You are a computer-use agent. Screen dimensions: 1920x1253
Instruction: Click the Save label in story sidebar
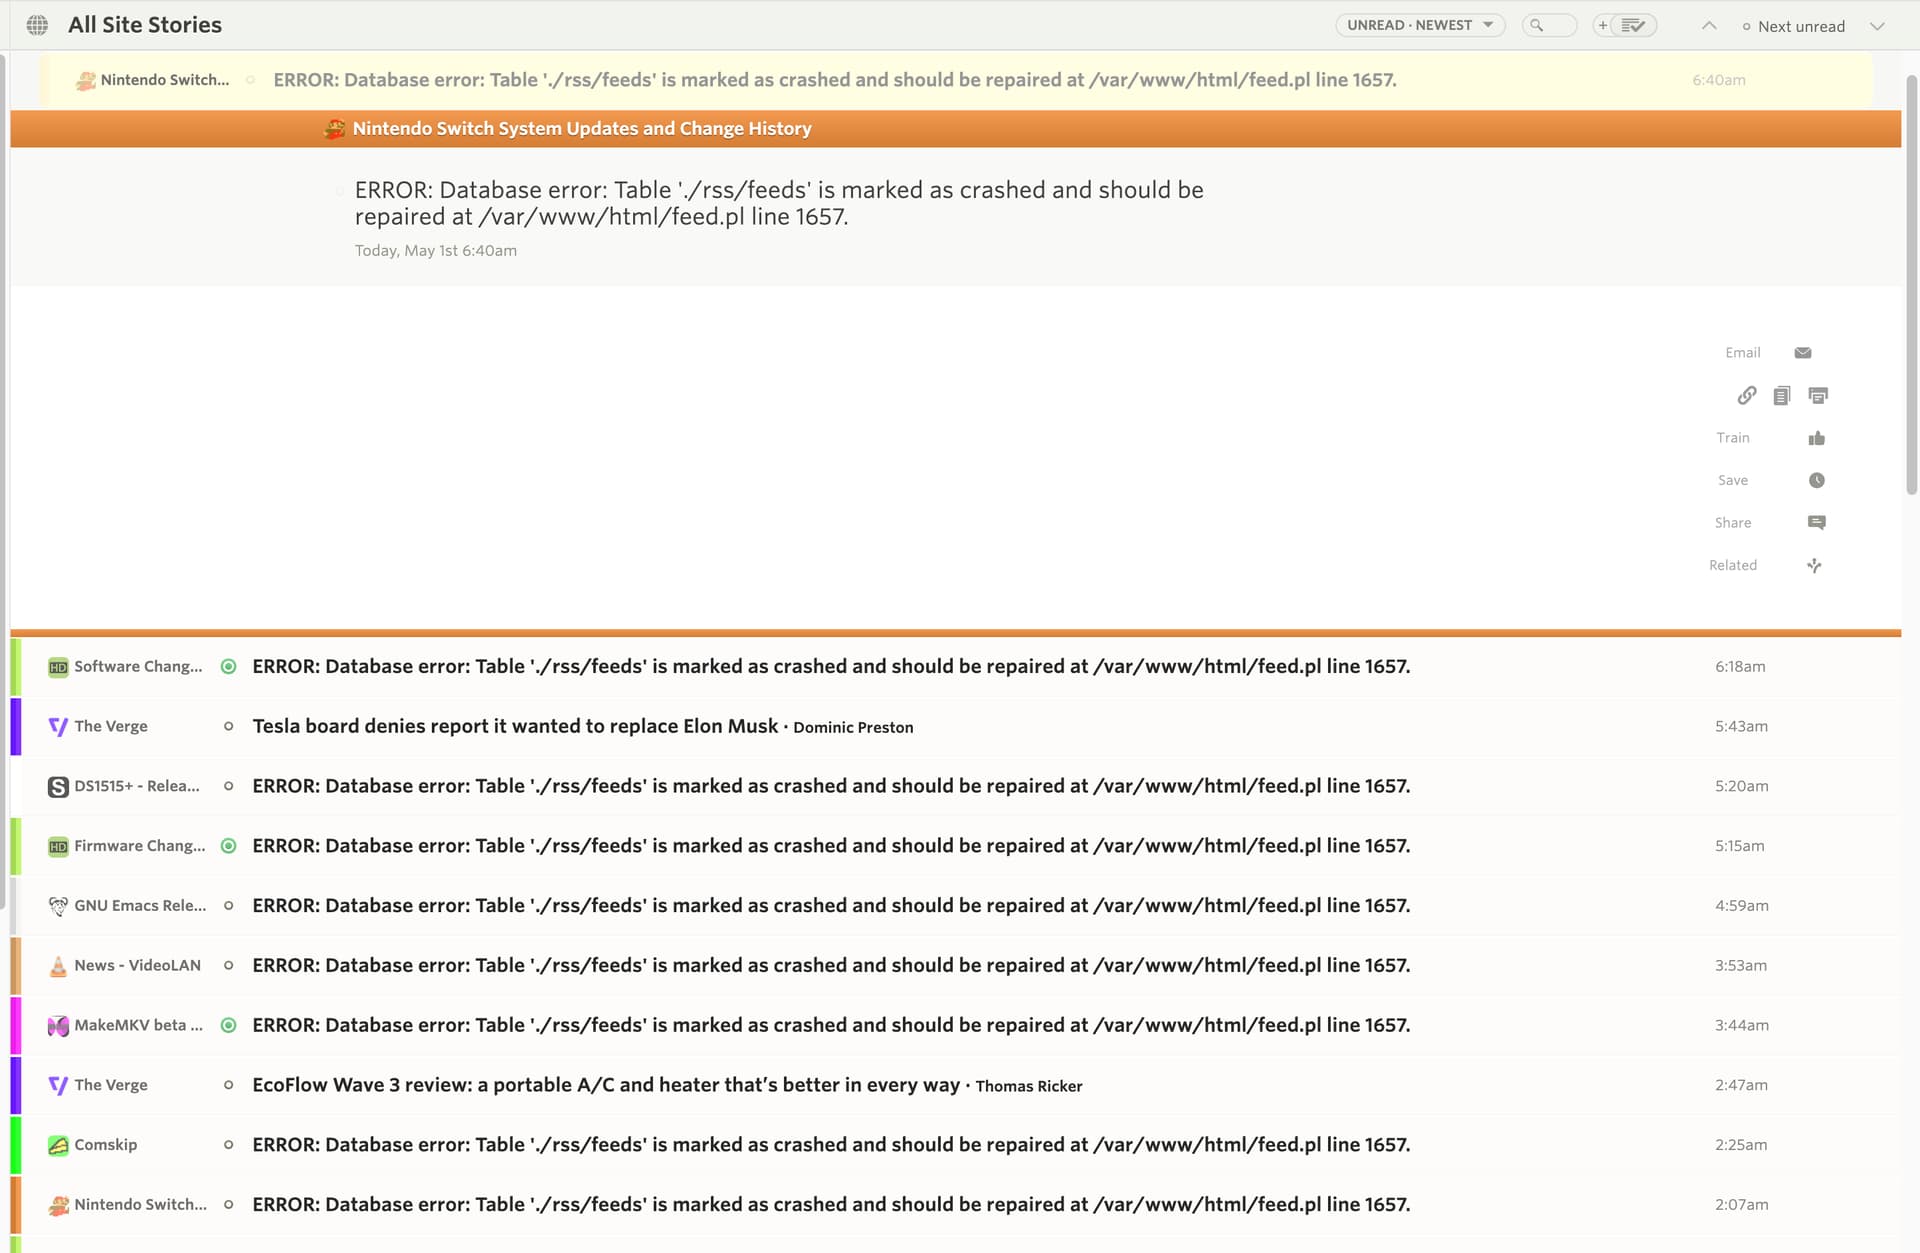coord(1733,480)
